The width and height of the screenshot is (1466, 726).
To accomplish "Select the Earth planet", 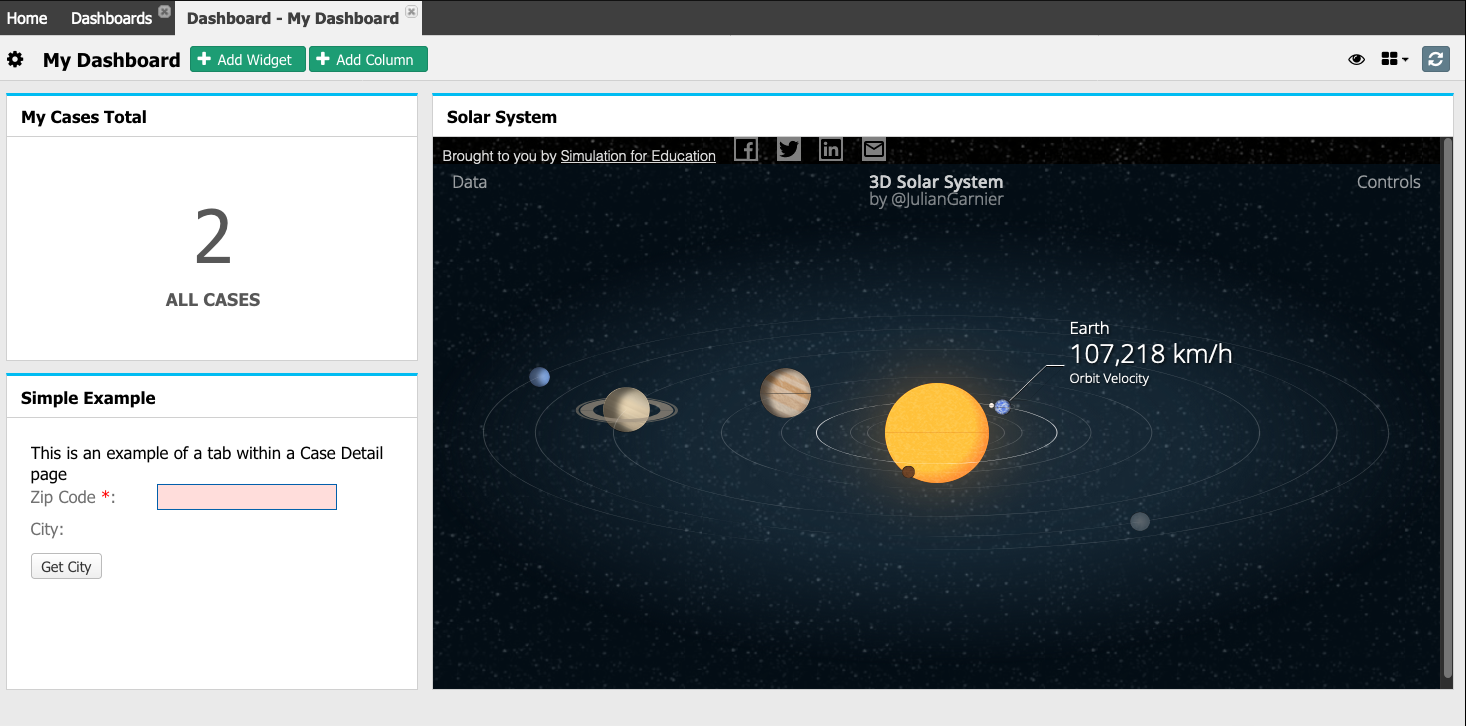I will (x=1002, y=406).
